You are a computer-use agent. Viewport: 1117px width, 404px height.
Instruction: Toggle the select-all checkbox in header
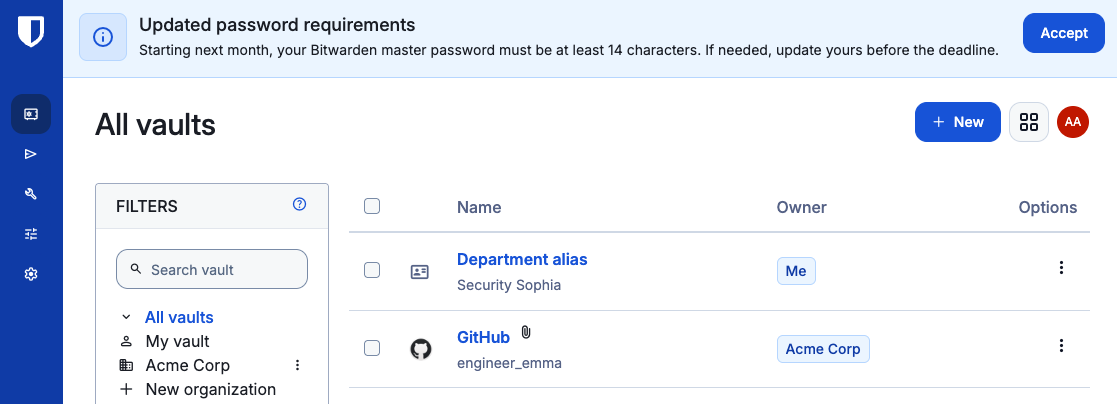tap(372, 207)
